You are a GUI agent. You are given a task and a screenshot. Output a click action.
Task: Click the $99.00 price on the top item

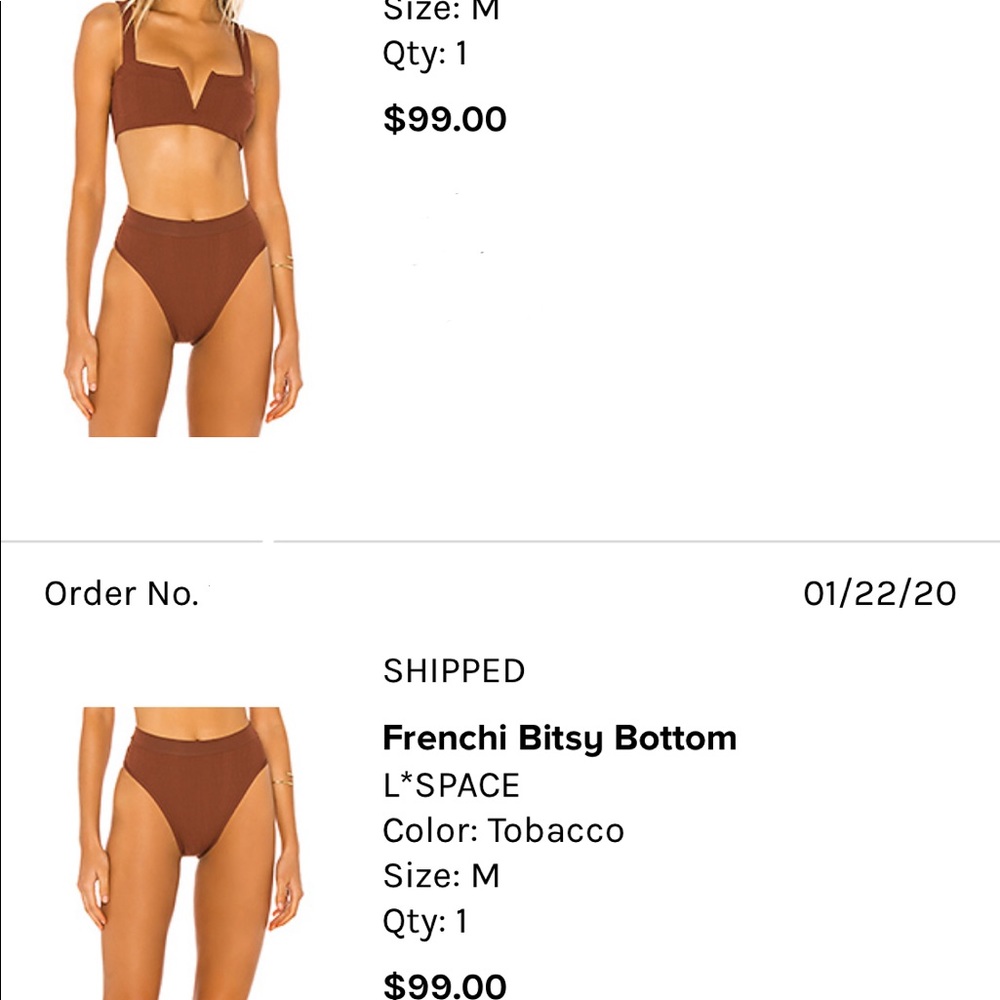(446, 119)
